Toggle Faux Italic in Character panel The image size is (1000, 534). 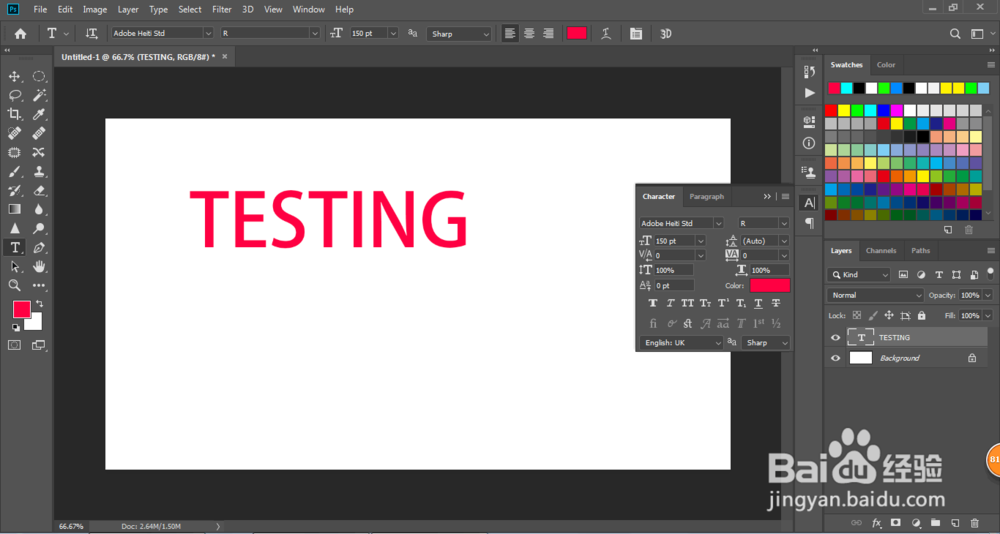point(670,304)
